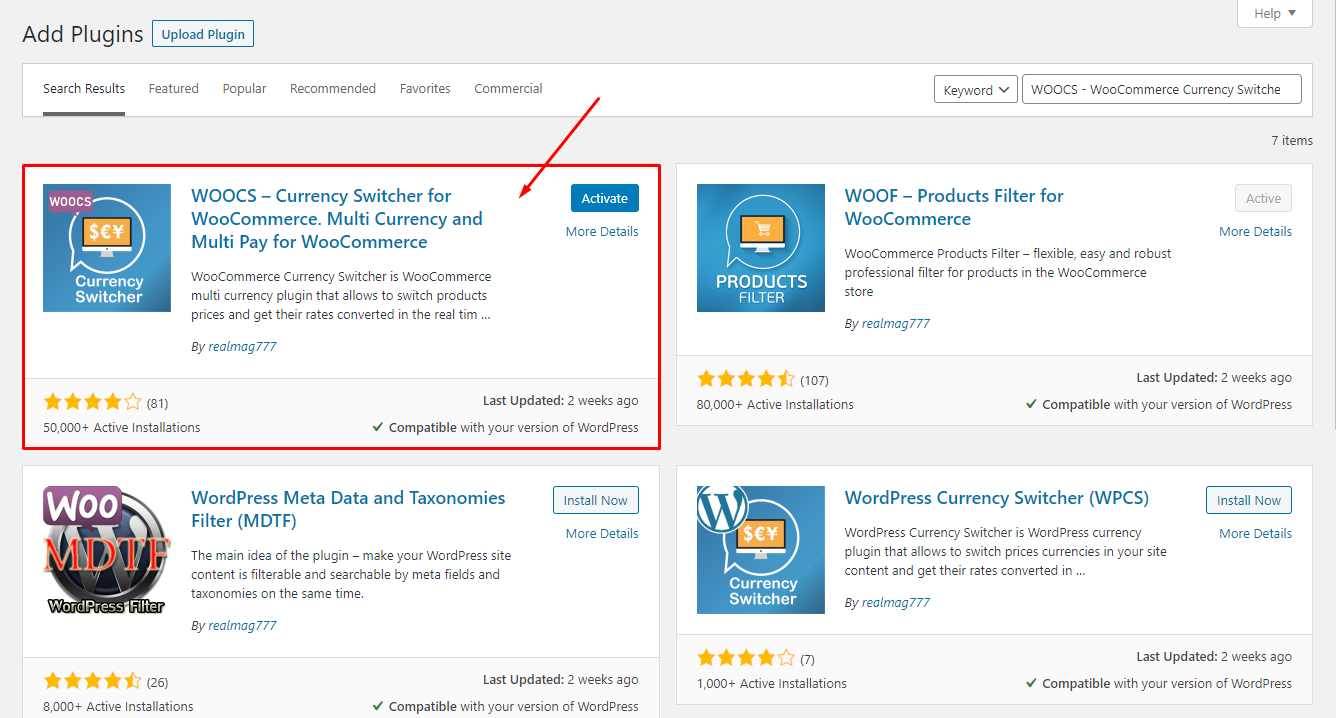The height and width of the screenshot is (718, 1336).
Task: Click WPCS 'Last Updated: 2 weeks ago' text
Action: pos(1214,657)
